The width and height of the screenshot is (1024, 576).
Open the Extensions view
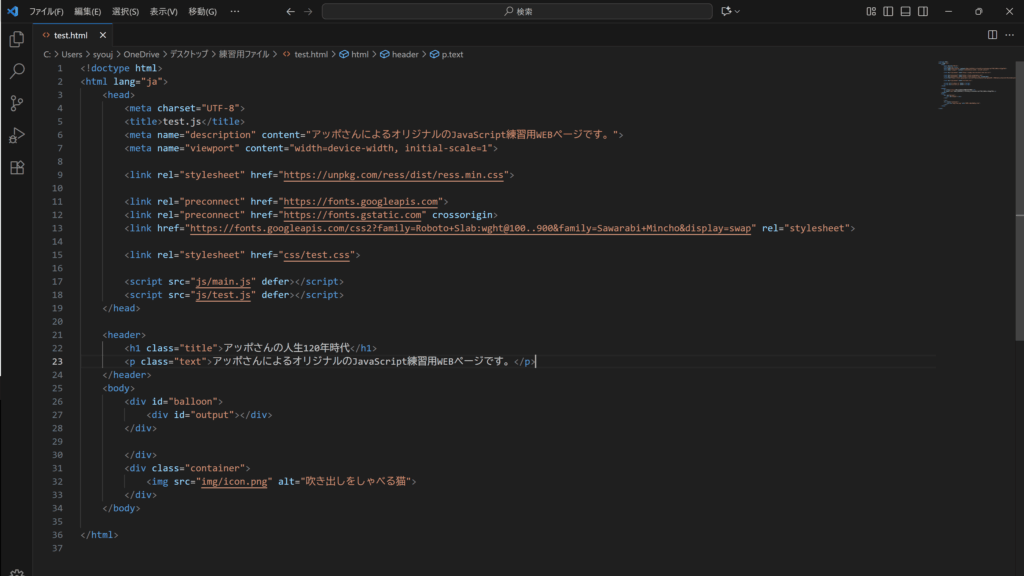pyautogui.click(x=16, y=167)
